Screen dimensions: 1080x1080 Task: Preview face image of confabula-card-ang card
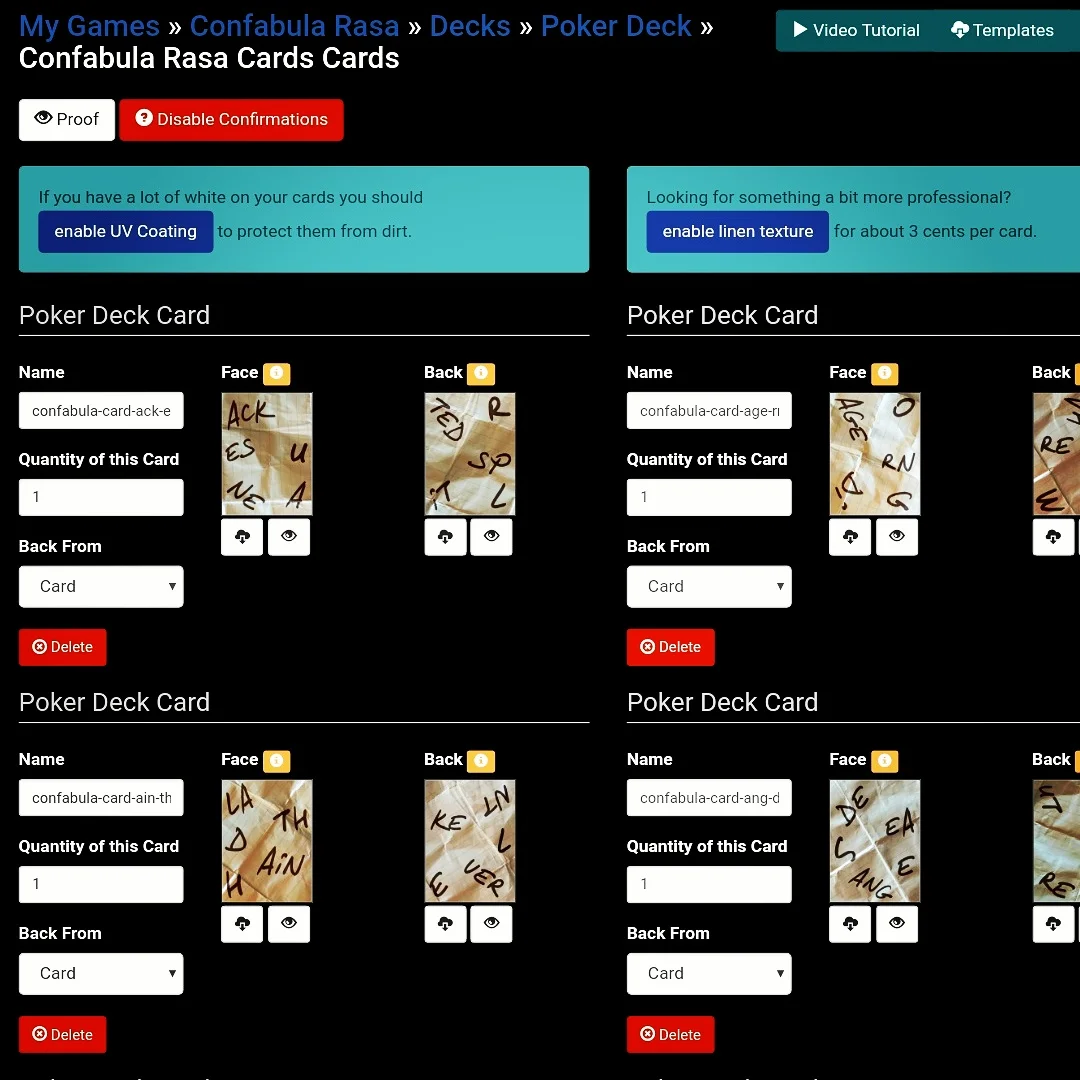coord(897,924)
